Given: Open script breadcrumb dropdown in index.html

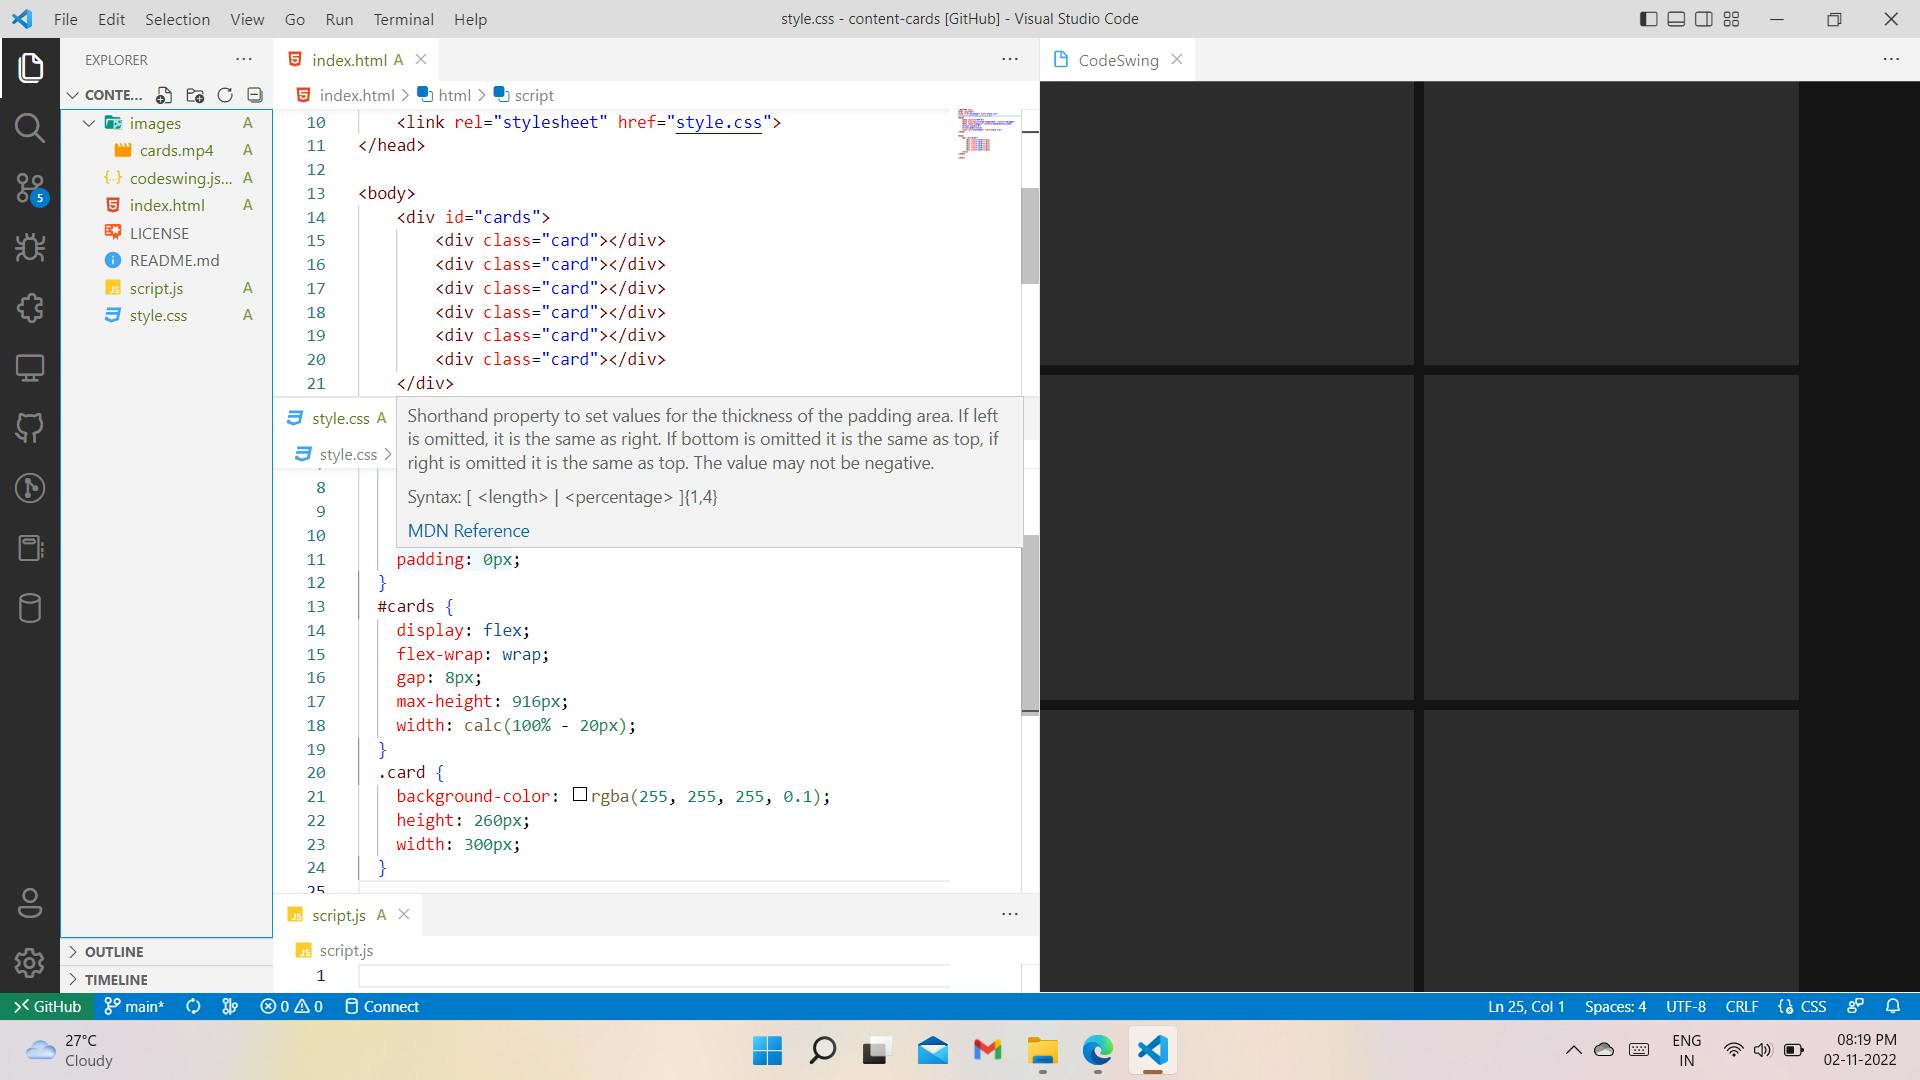Looking at the screenshot, I should 523,95.
